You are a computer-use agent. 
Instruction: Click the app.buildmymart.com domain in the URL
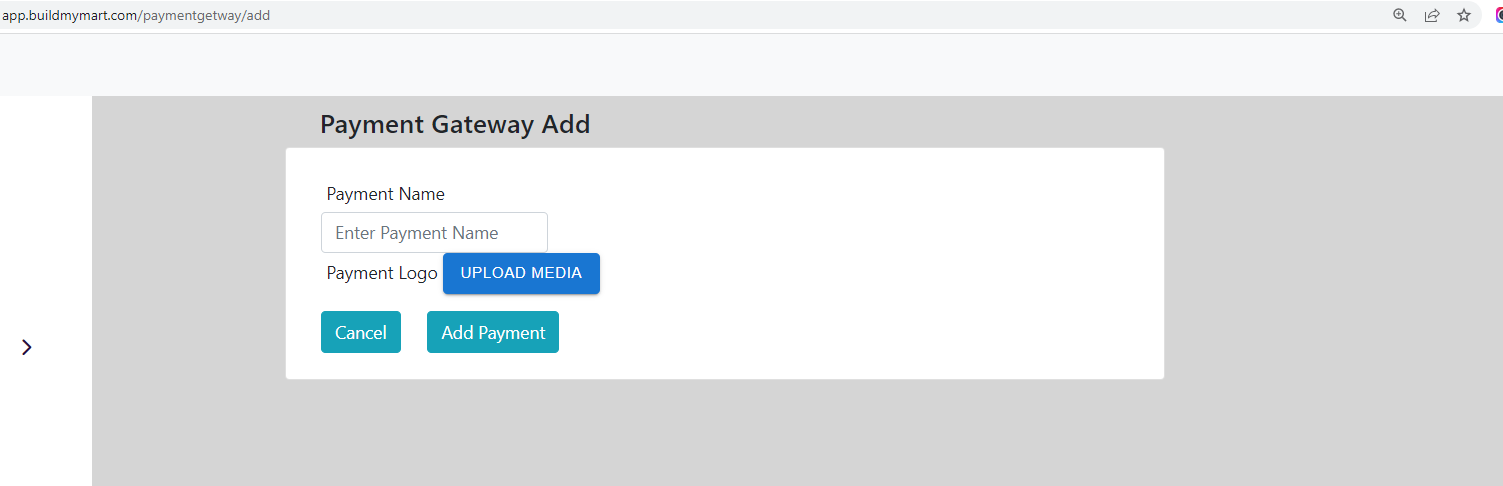click(x=69, y=15)
